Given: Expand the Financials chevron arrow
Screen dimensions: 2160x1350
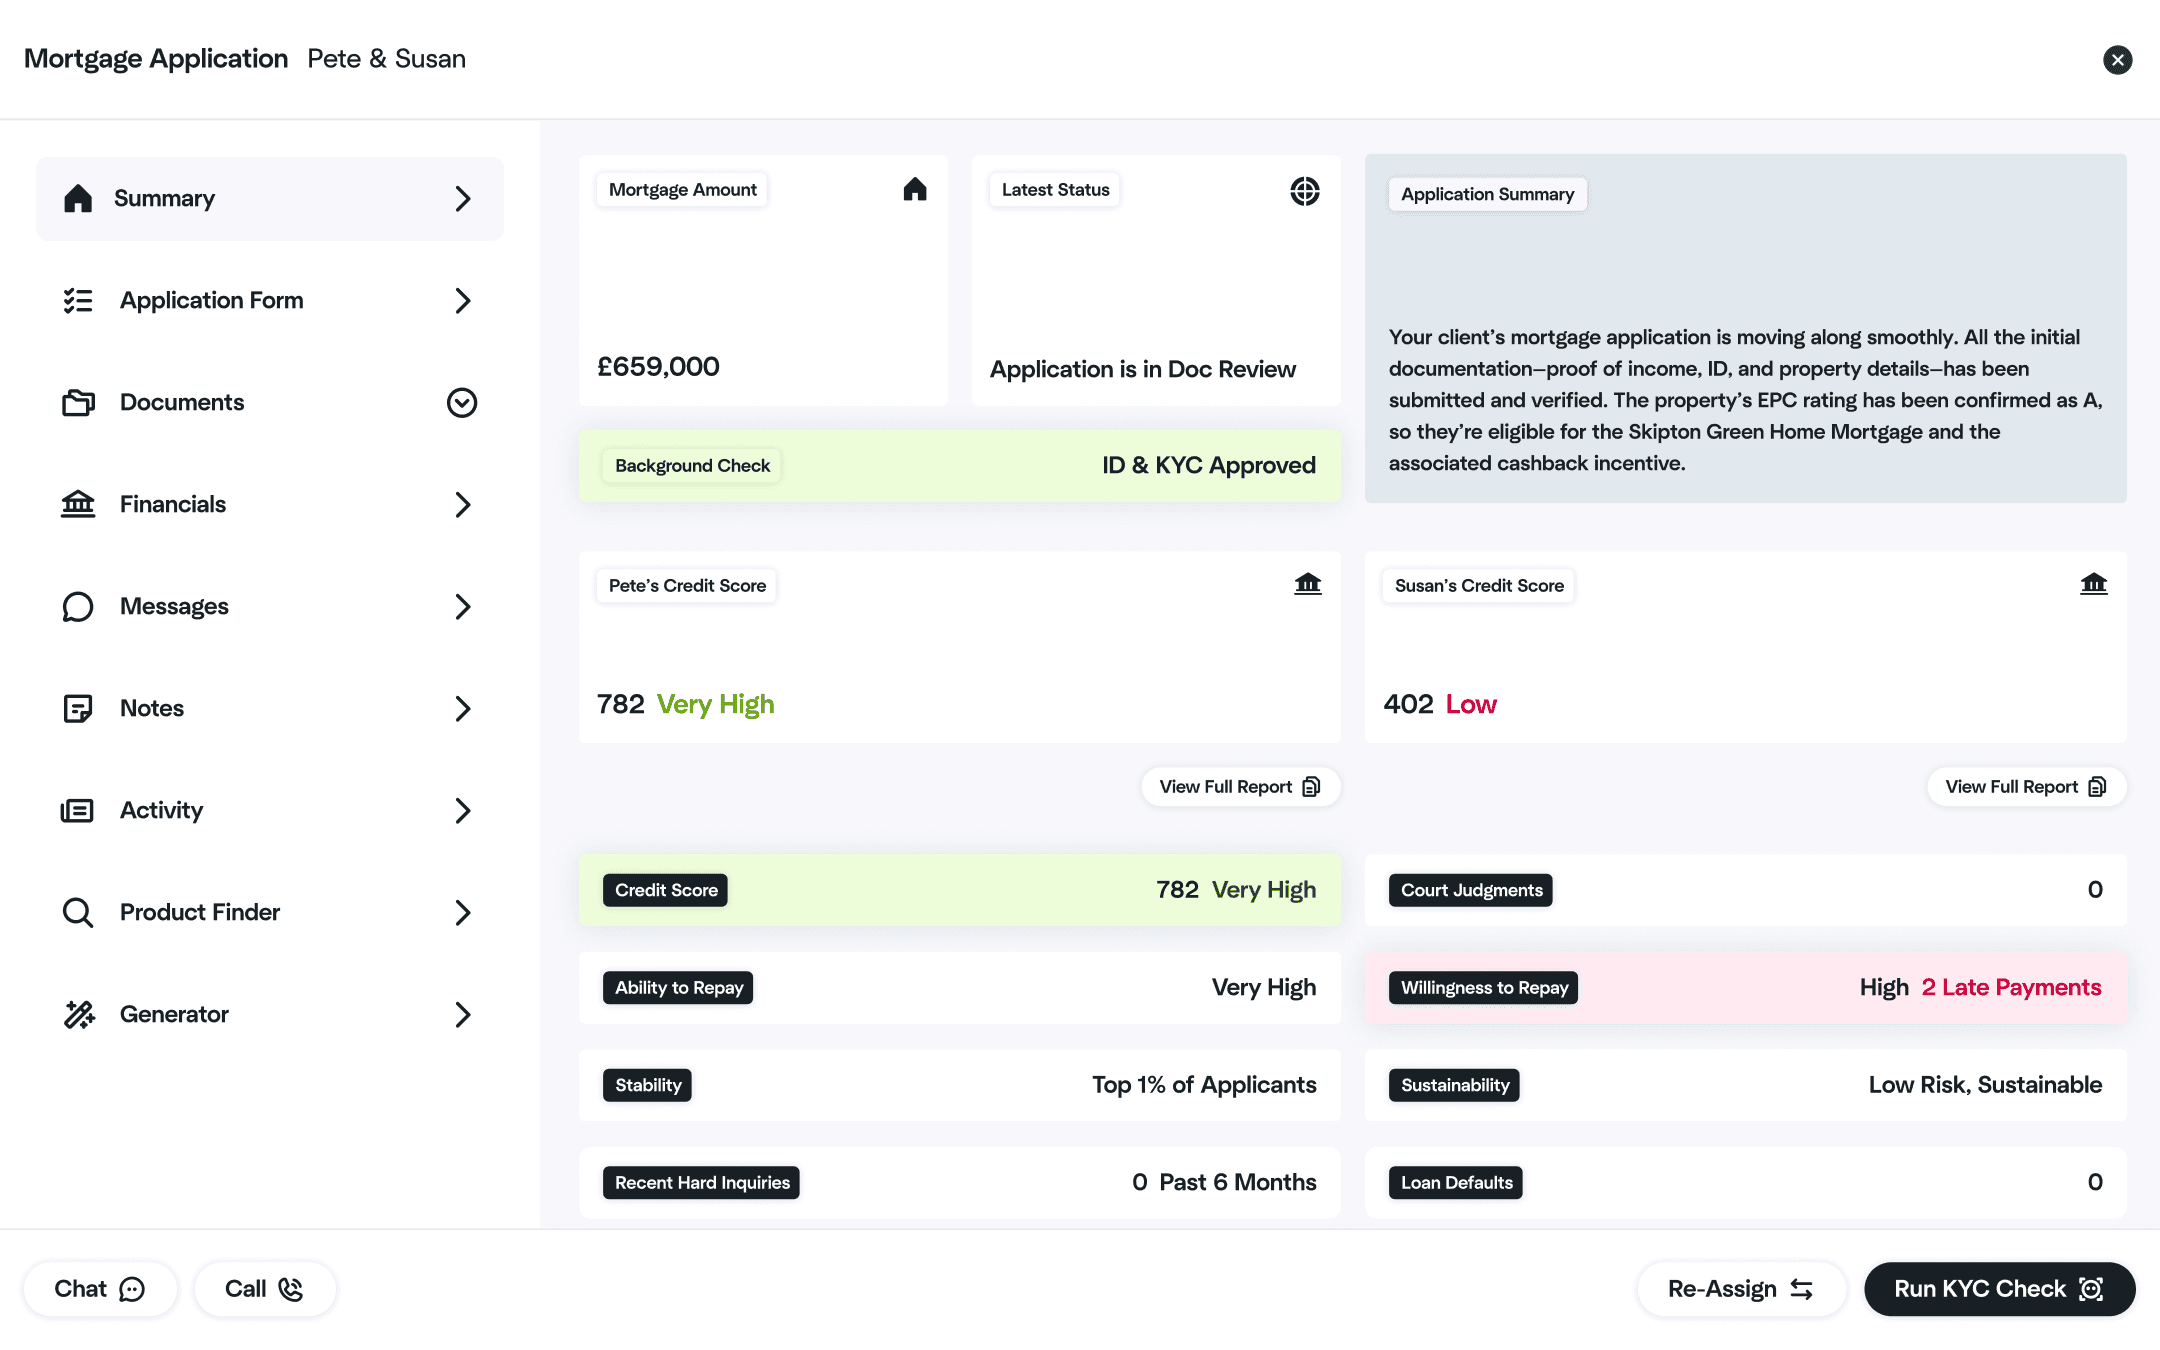Looking at the screenshot, I should pyautogui.click(x=462, y=504).
